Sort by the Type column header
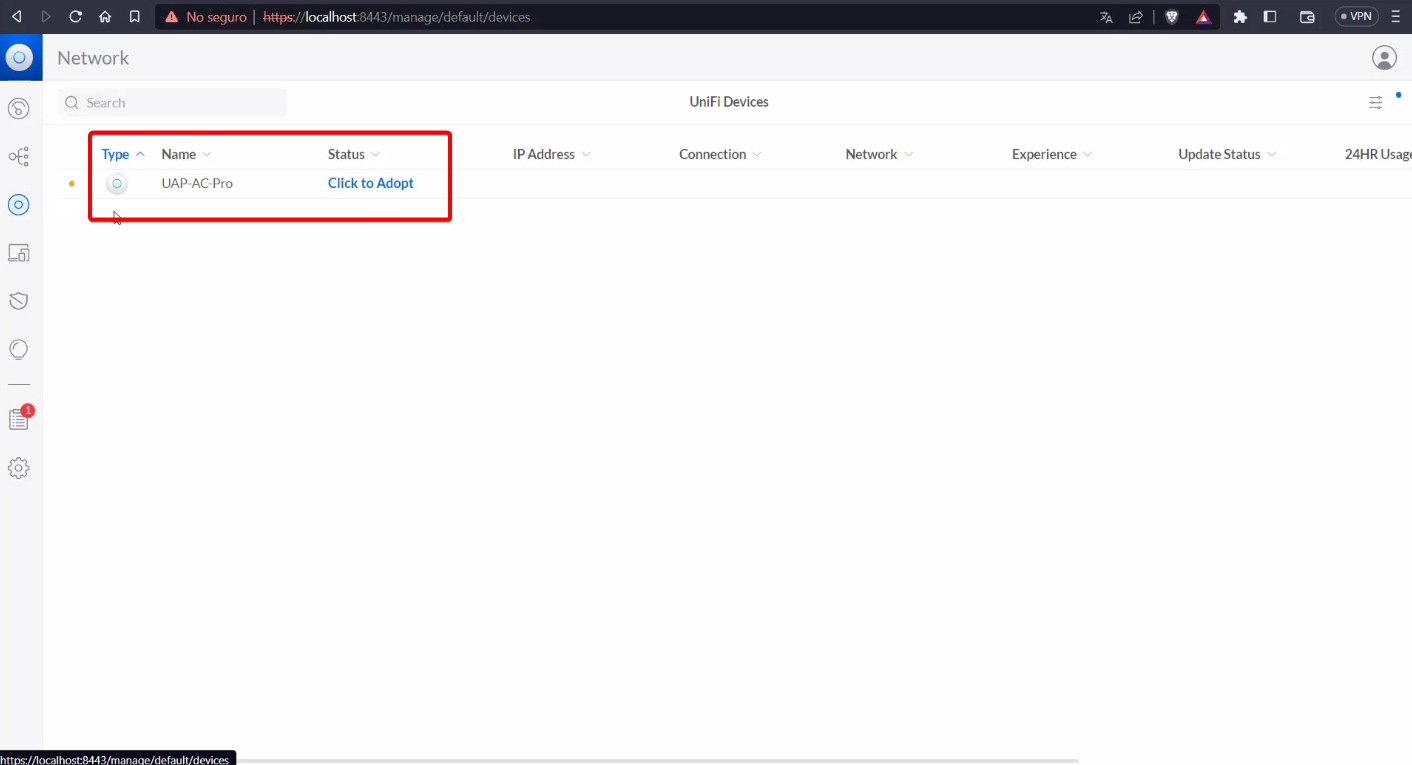Image resolution: width=1412 pixels, height=765 pixels. click(x=124, y=154)
